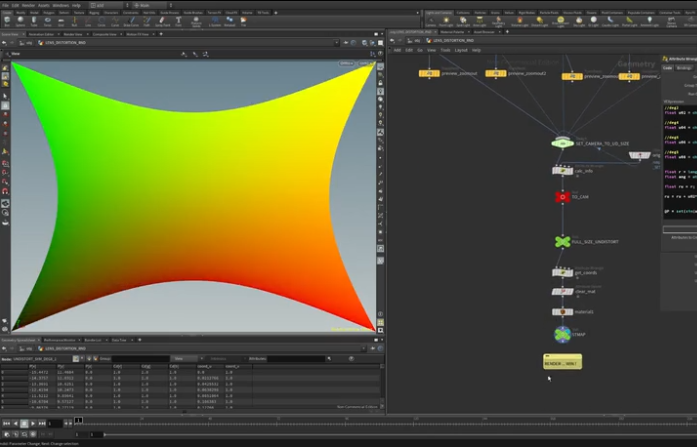Open the Data Tree tab
This screenshot has width=697, height=447.
pos(119,340)
